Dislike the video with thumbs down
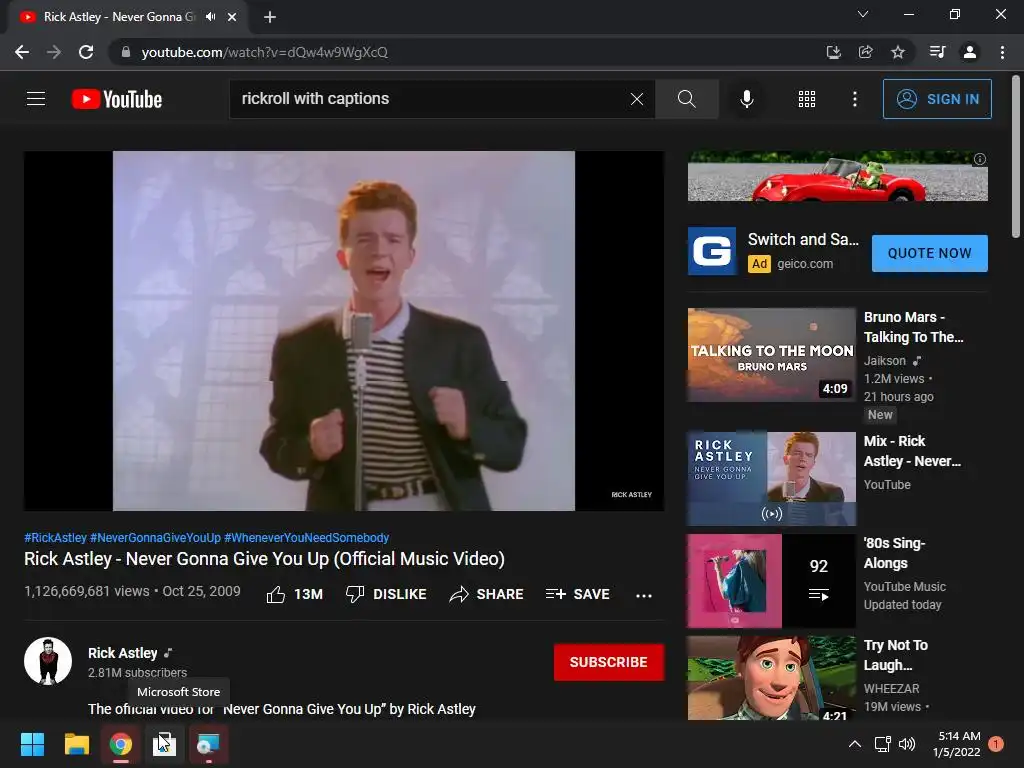Viewport: 1024px width, 768px height. pyautogui.click(x=386, y=594)
